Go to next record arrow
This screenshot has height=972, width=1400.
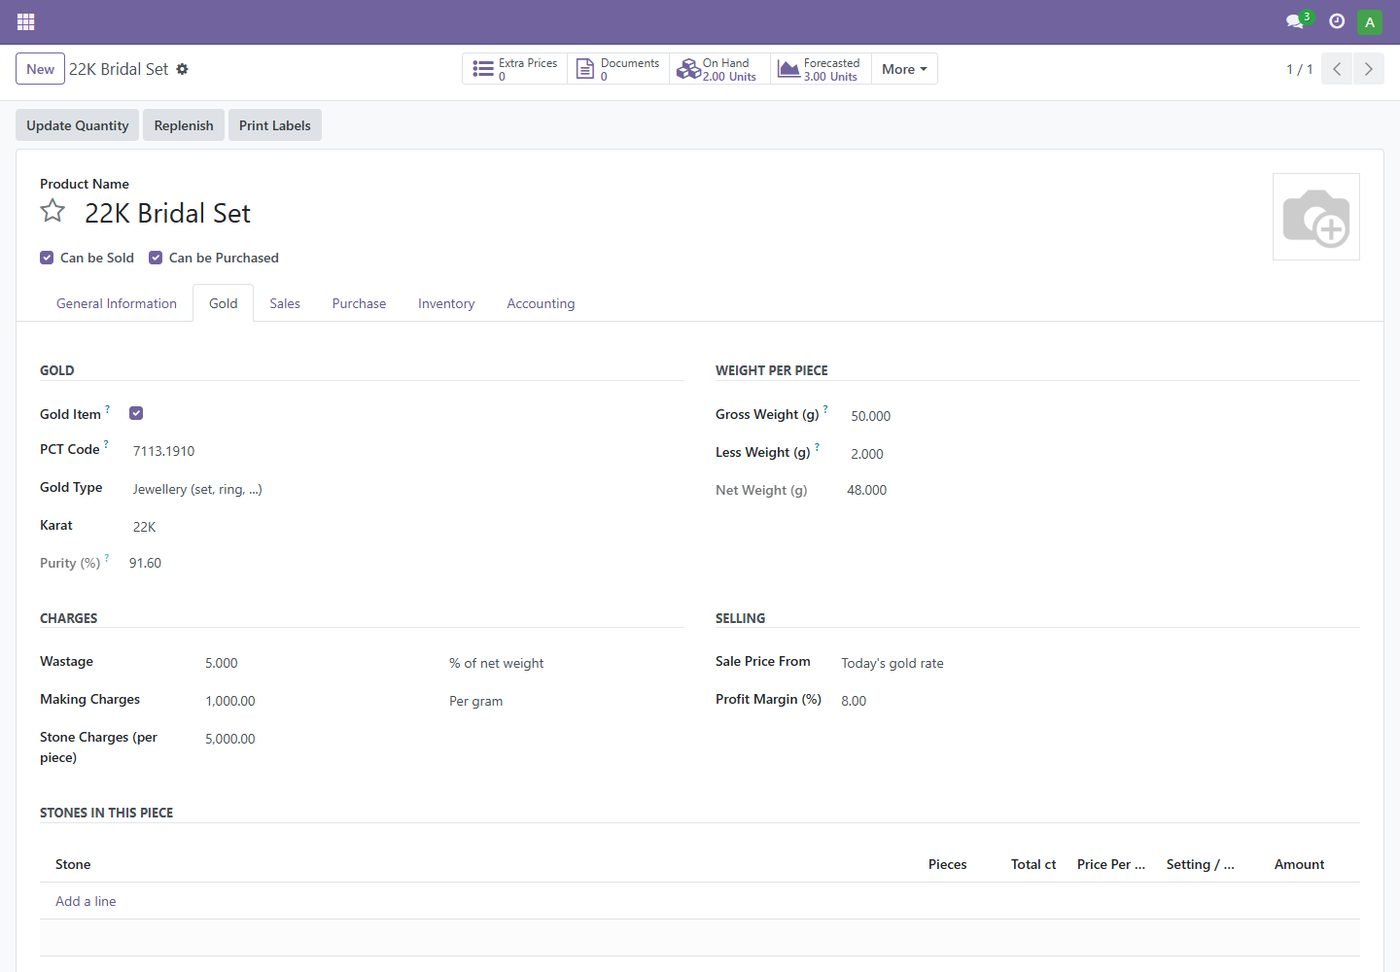click(1368, 69)
